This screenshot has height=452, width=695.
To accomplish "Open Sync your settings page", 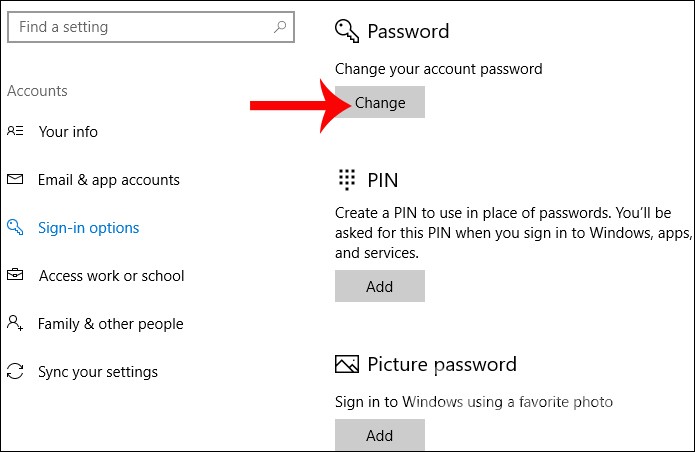I will (97, 372).
